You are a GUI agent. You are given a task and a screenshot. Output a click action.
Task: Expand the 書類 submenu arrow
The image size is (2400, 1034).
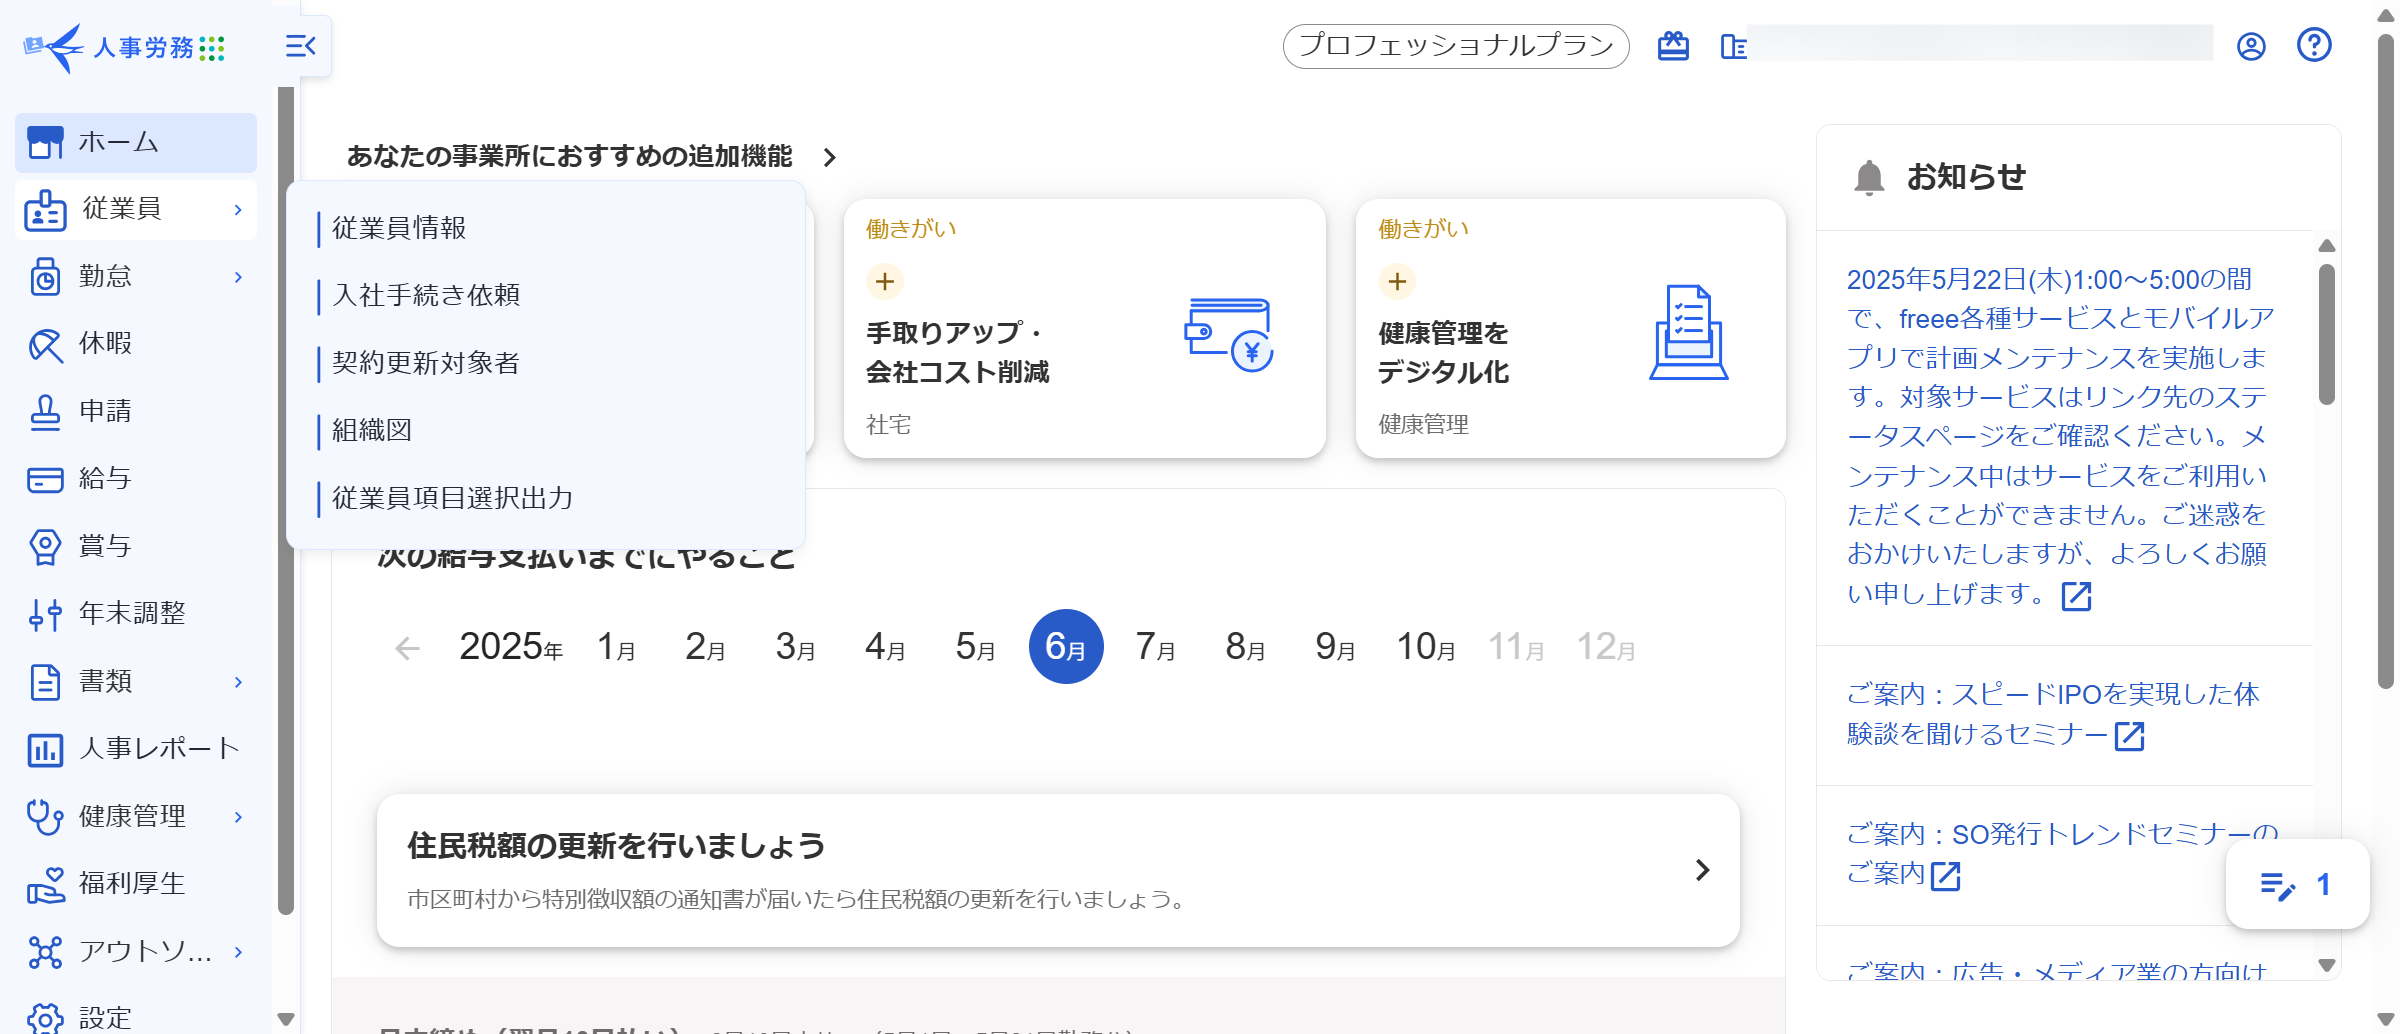click(238, 682)
